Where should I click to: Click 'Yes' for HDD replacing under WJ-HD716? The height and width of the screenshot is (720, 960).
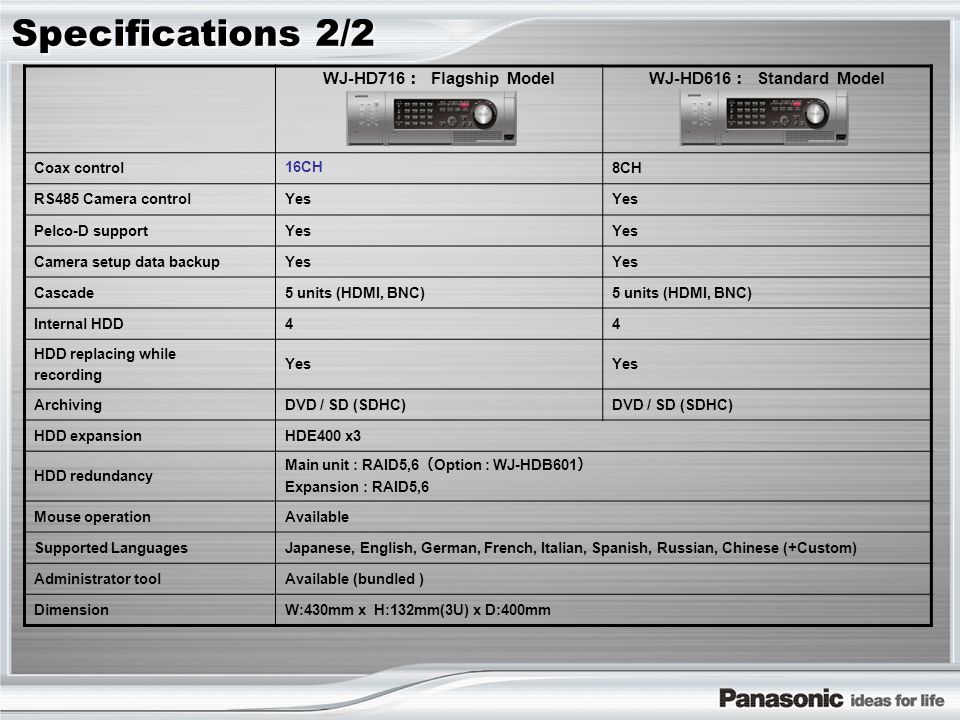298,364
